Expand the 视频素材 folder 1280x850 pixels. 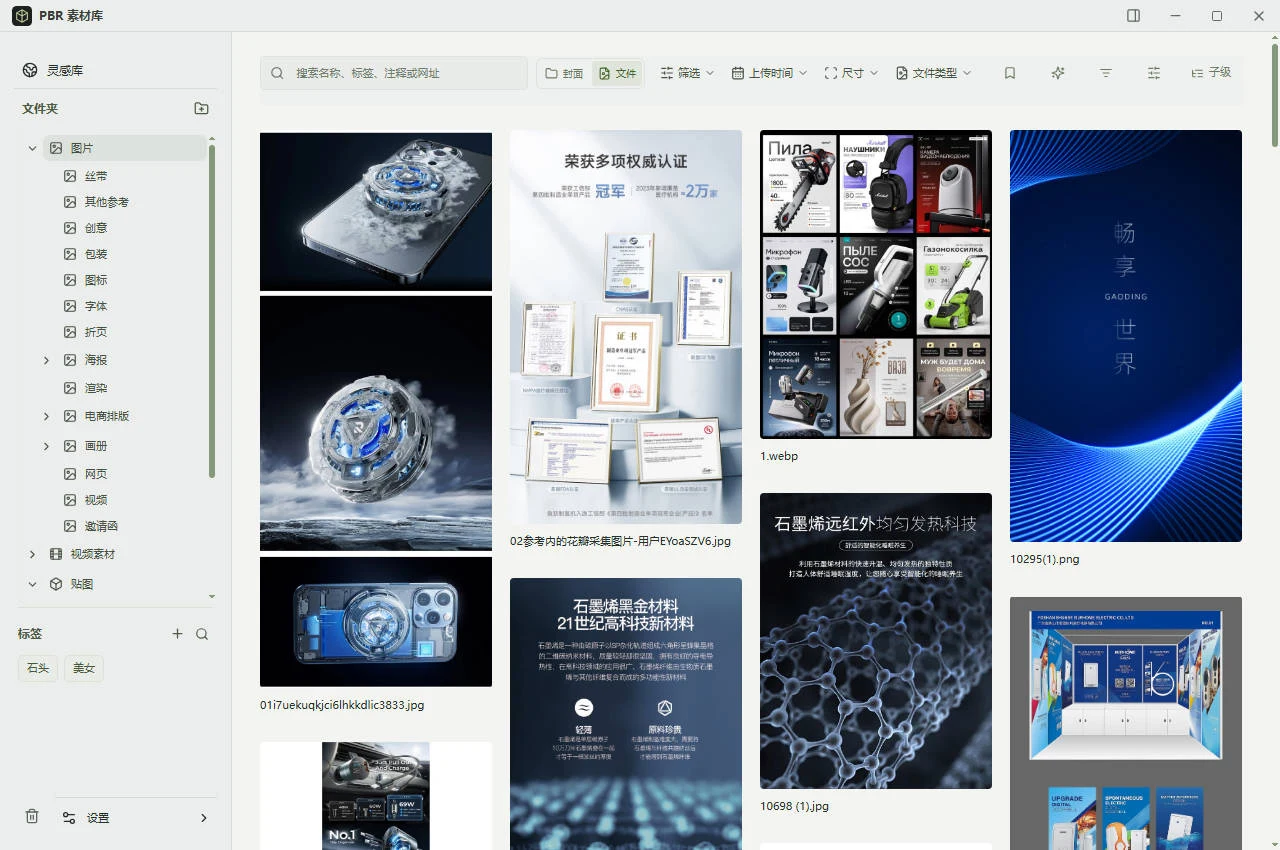coord(32,554)
